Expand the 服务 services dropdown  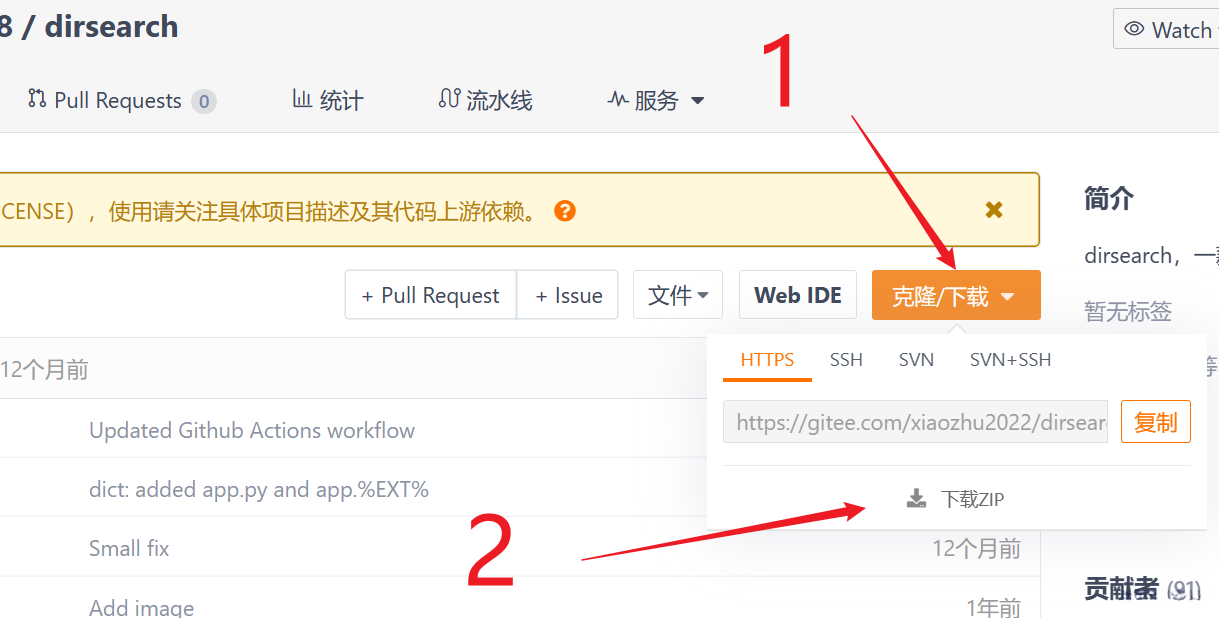tap(656, 100)
